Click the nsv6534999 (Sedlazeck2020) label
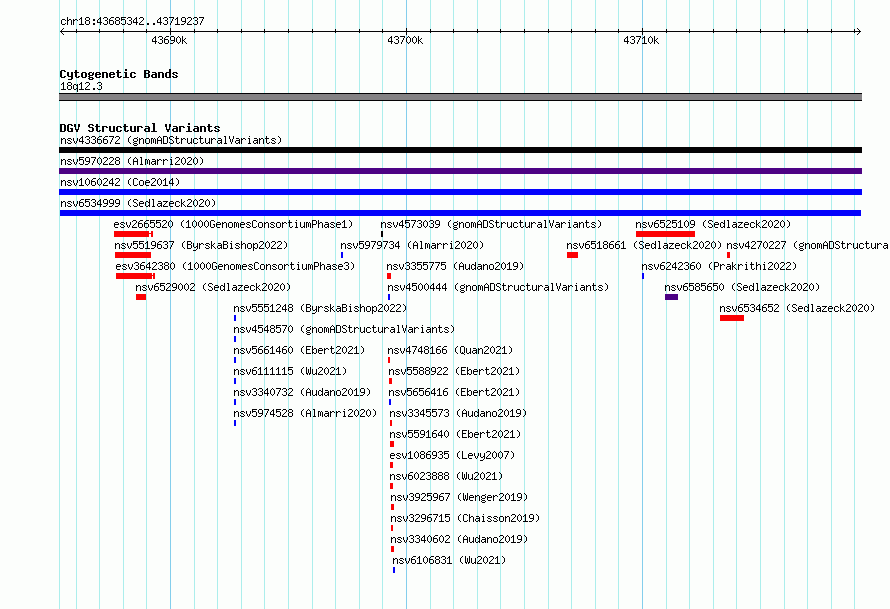Screen dimensions: 890x609 (138, 203)
